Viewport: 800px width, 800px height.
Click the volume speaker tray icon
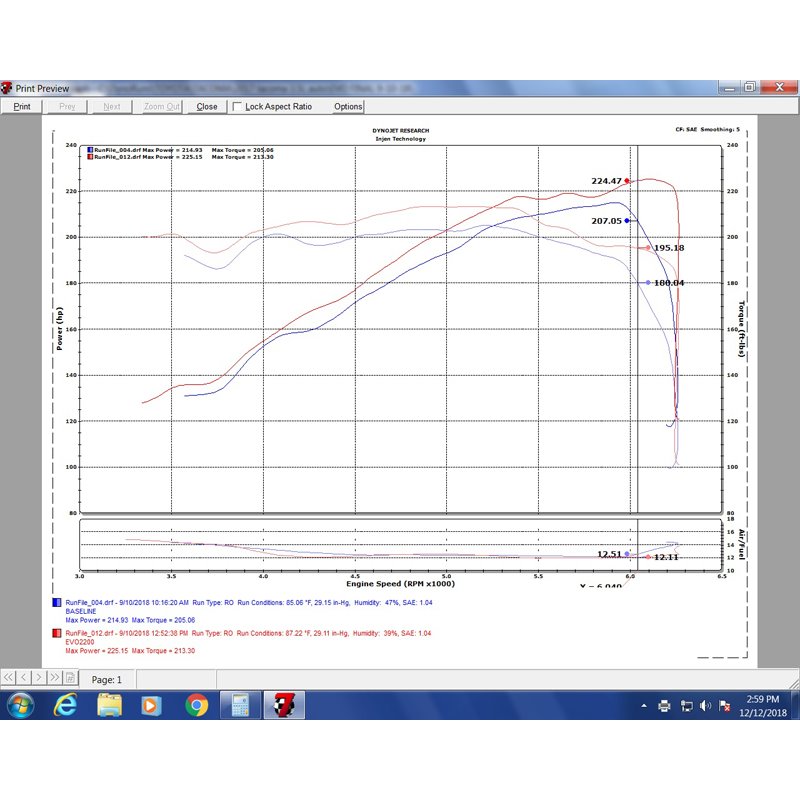[x=705, y=706]
